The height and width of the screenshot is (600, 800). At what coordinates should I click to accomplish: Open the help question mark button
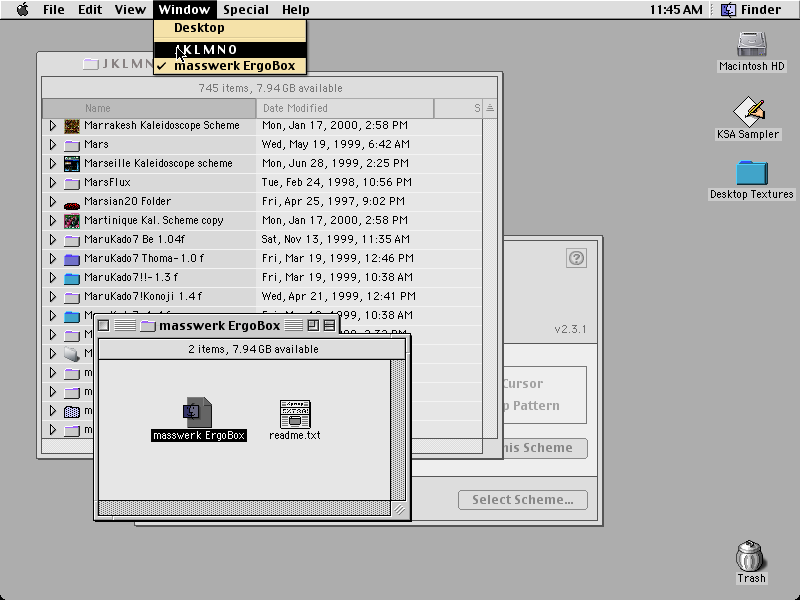click(577, 258)
